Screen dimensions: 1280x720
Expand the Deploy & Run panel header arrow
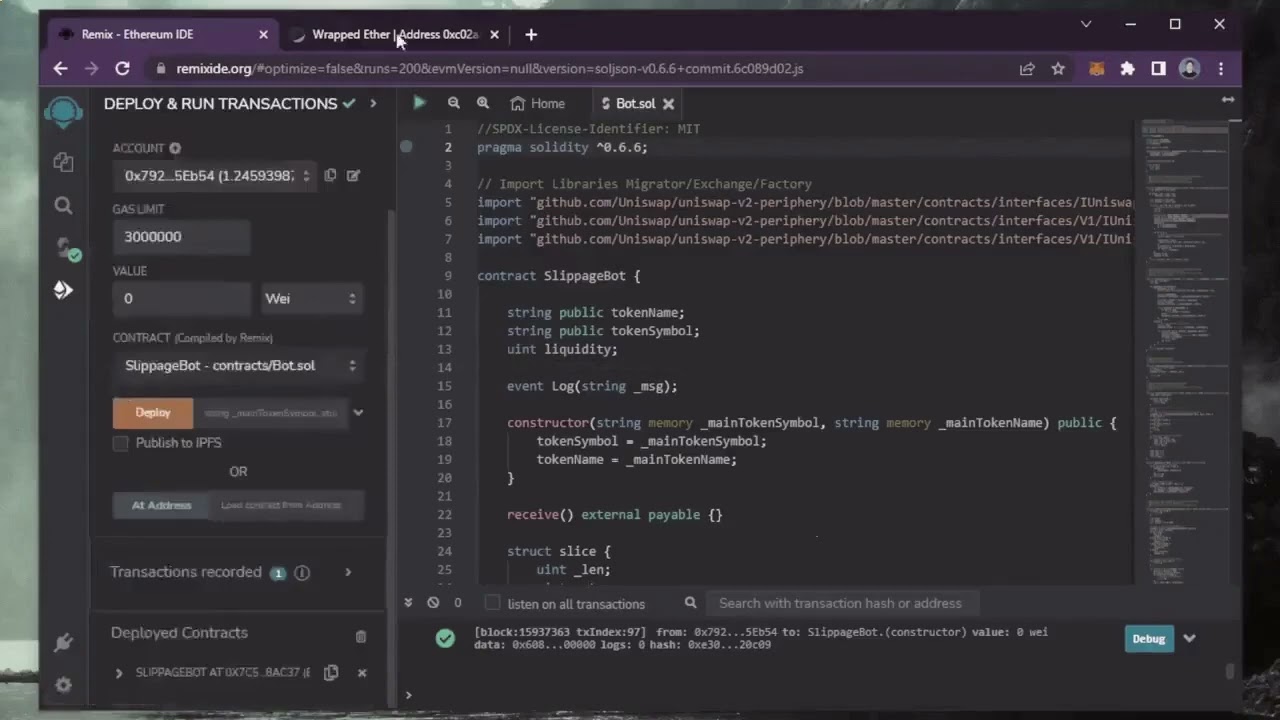[x=373, y=103]
